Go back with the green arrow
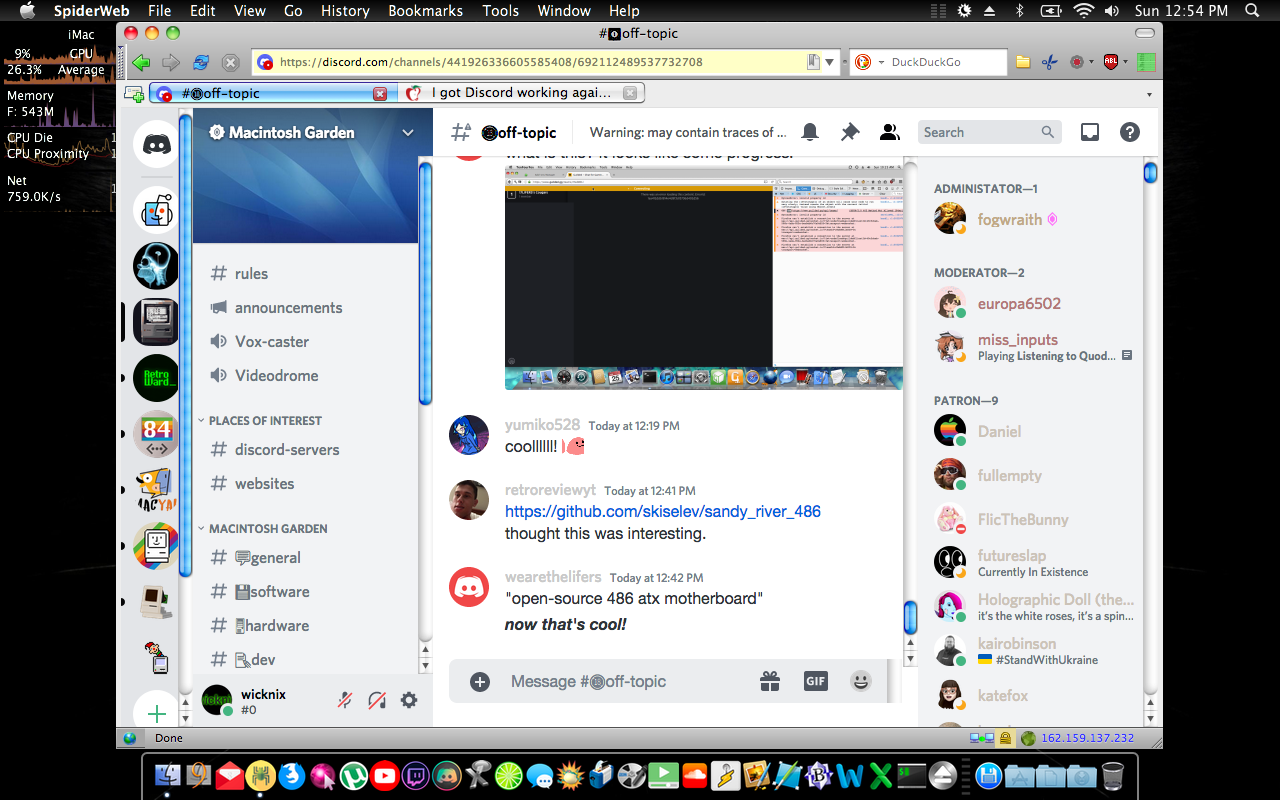The width and height of the screenshot is (1280, 800). 141,62
